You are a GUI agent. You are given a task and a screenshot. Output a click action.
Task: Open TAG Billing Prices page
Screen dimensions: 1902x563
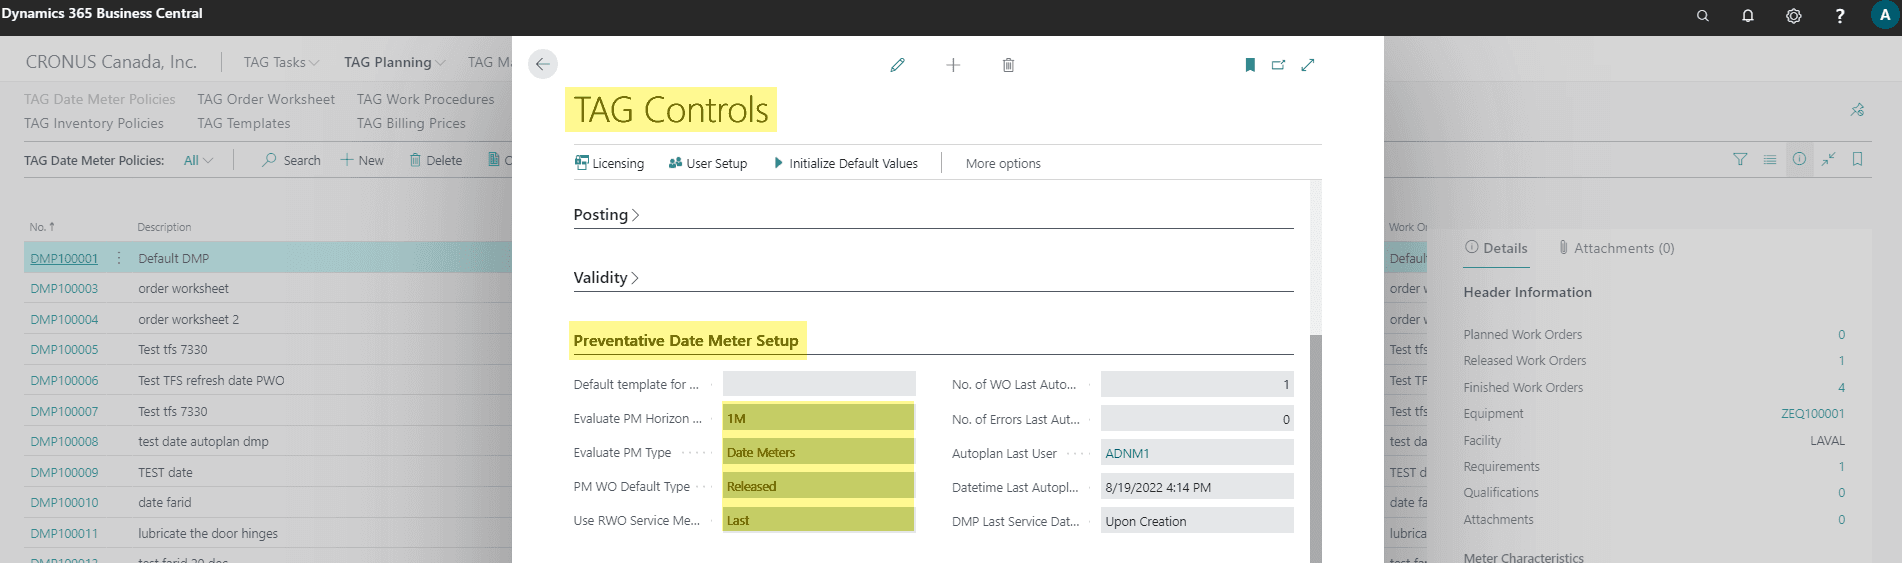coord(411,123)
